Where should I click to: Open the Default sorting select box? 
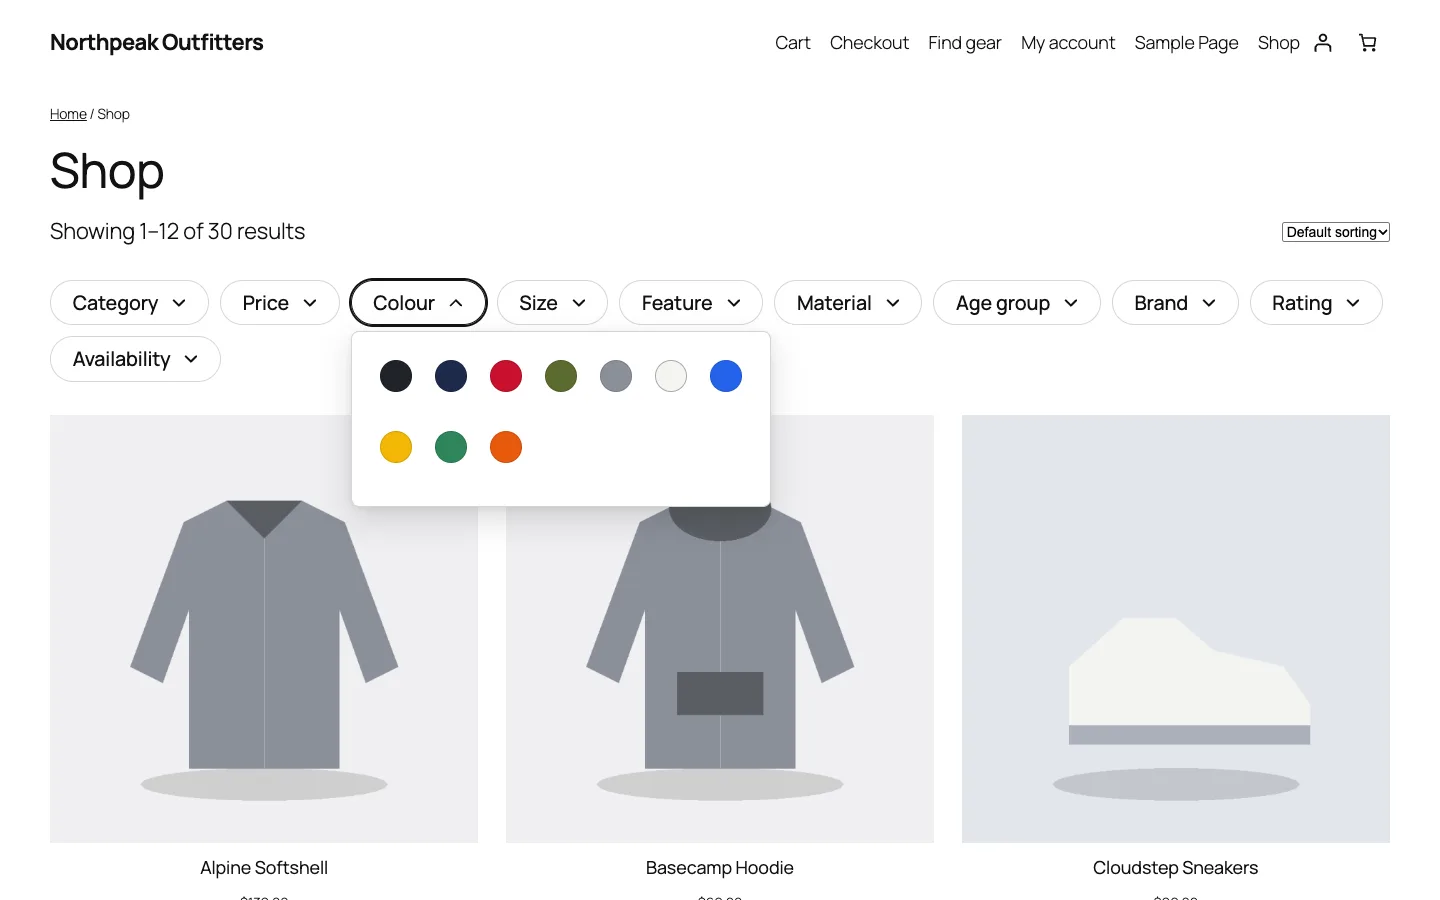1336,232
